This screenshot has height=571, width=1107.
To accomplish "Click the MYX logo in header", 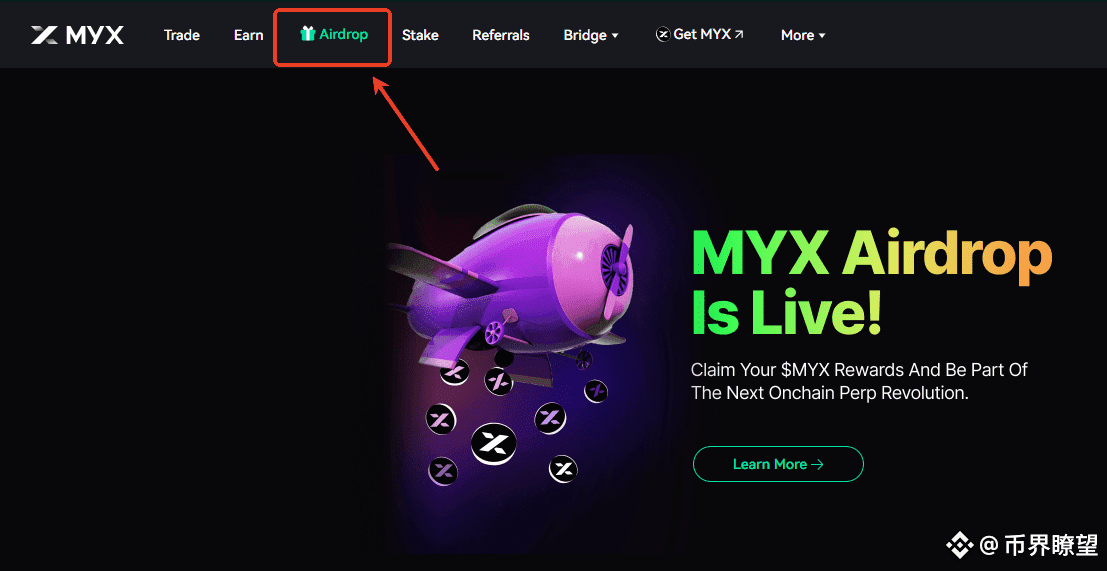I will pyautogui.click(x=77, y=35).
